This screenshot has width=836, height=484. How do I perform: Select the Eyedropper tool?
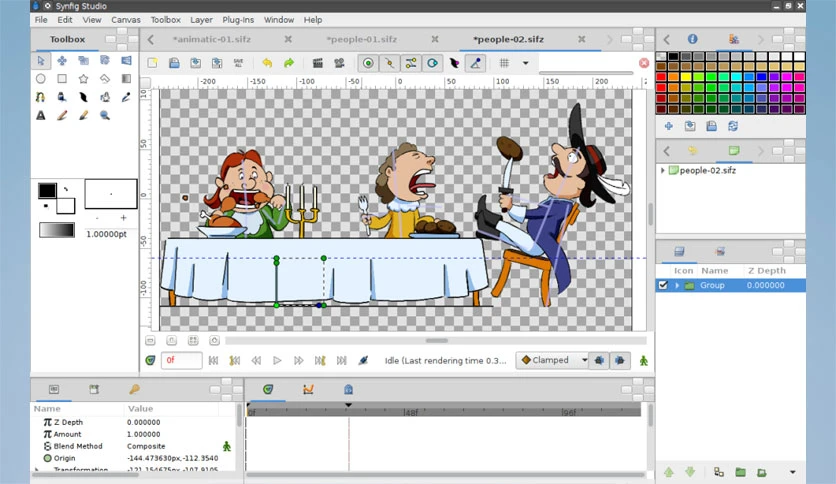(126, 97)
